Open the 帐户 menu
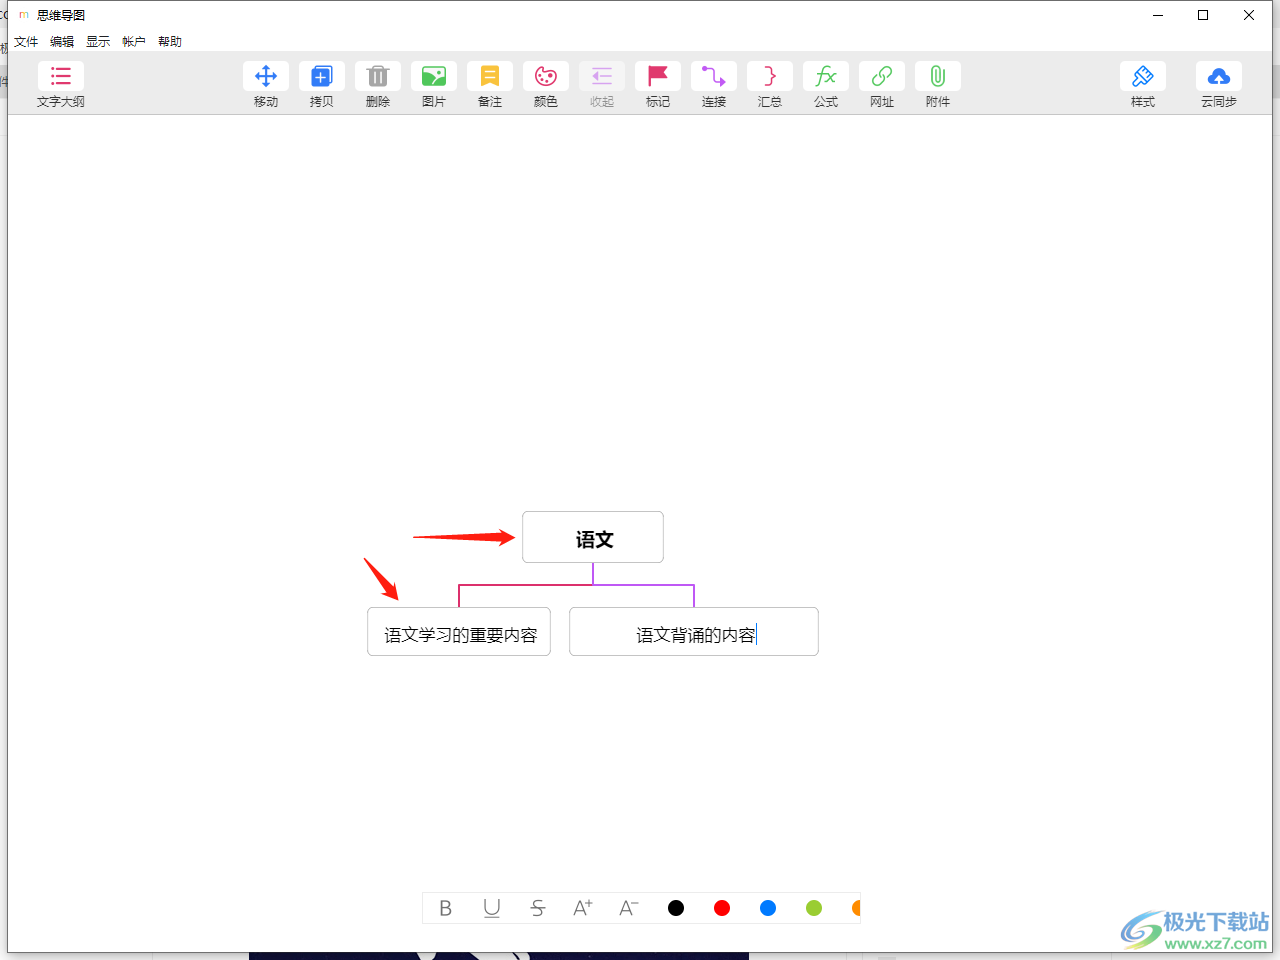The width and height of the screenshot is (1280, 960). (134, 42)
